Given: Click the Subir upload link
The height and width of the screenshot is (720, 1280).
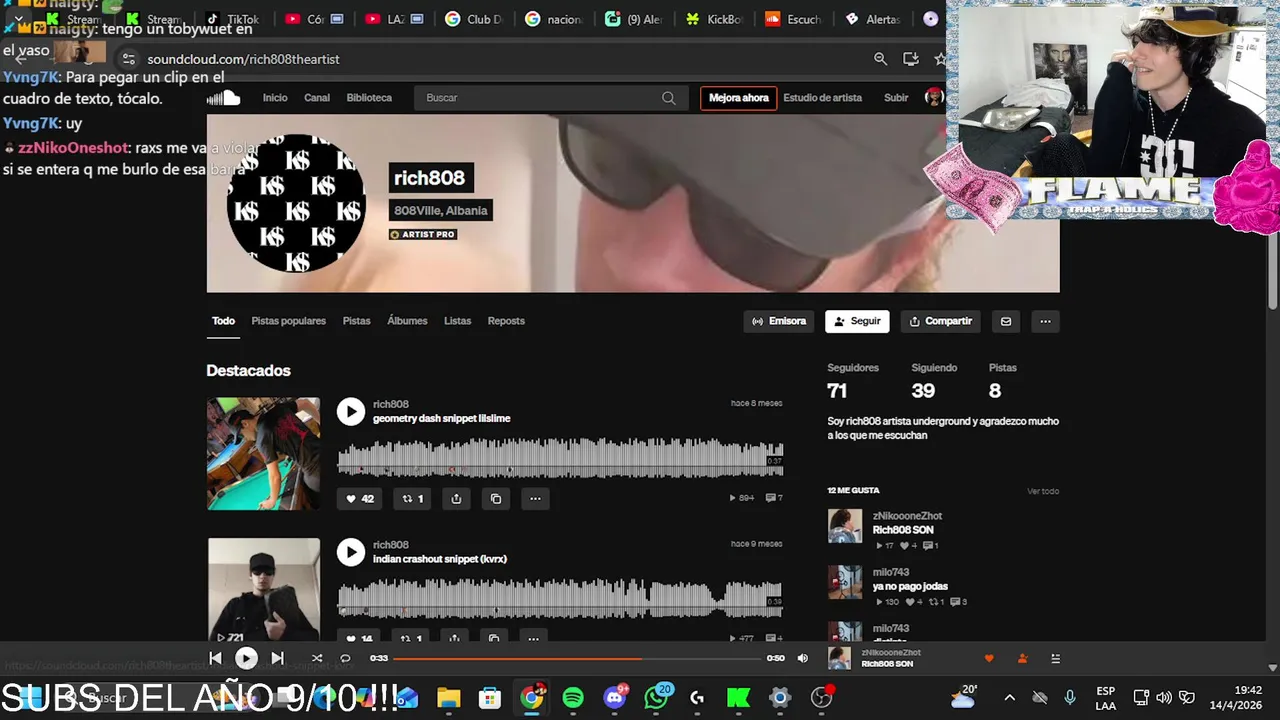Looking at the screenshot, I should tap(896, 98).
